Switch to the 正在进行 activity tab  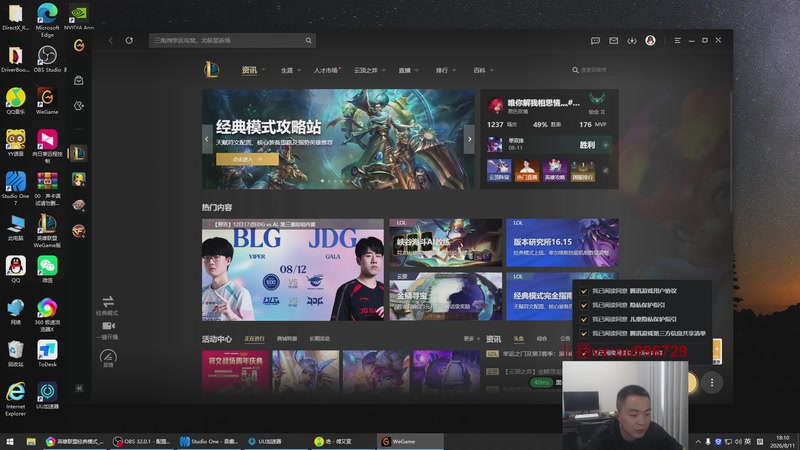(x=254, y=339)
